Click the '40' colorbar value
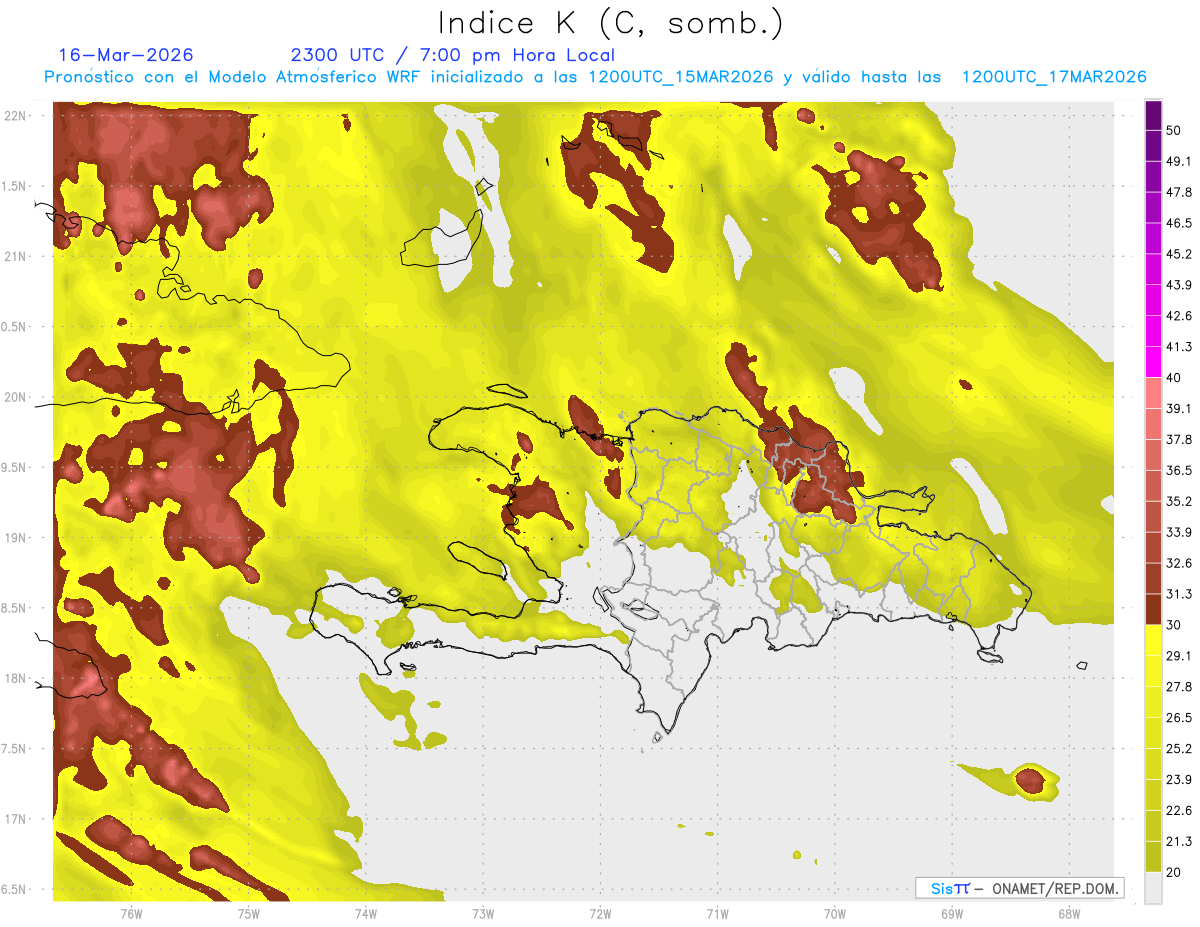This screenshot has height=927, width=1200. click(1175, 378)
